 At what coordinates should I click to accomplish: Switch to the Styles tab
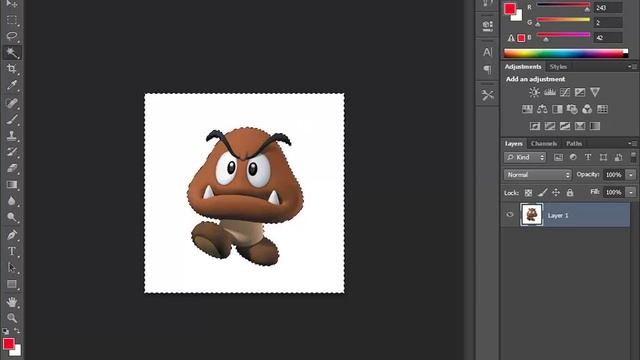coord(558,67)
